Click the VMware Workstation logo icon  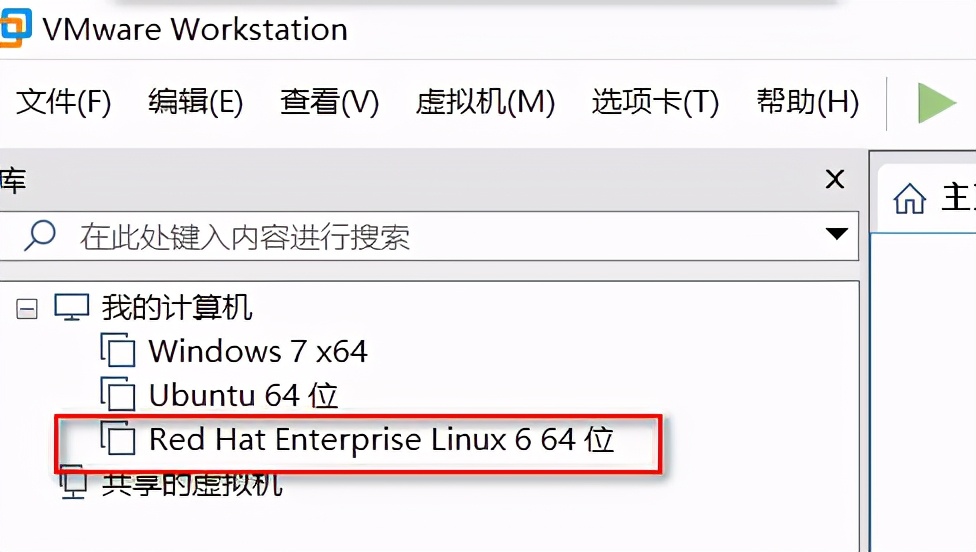pyautogui.click(x=15, y=27)
